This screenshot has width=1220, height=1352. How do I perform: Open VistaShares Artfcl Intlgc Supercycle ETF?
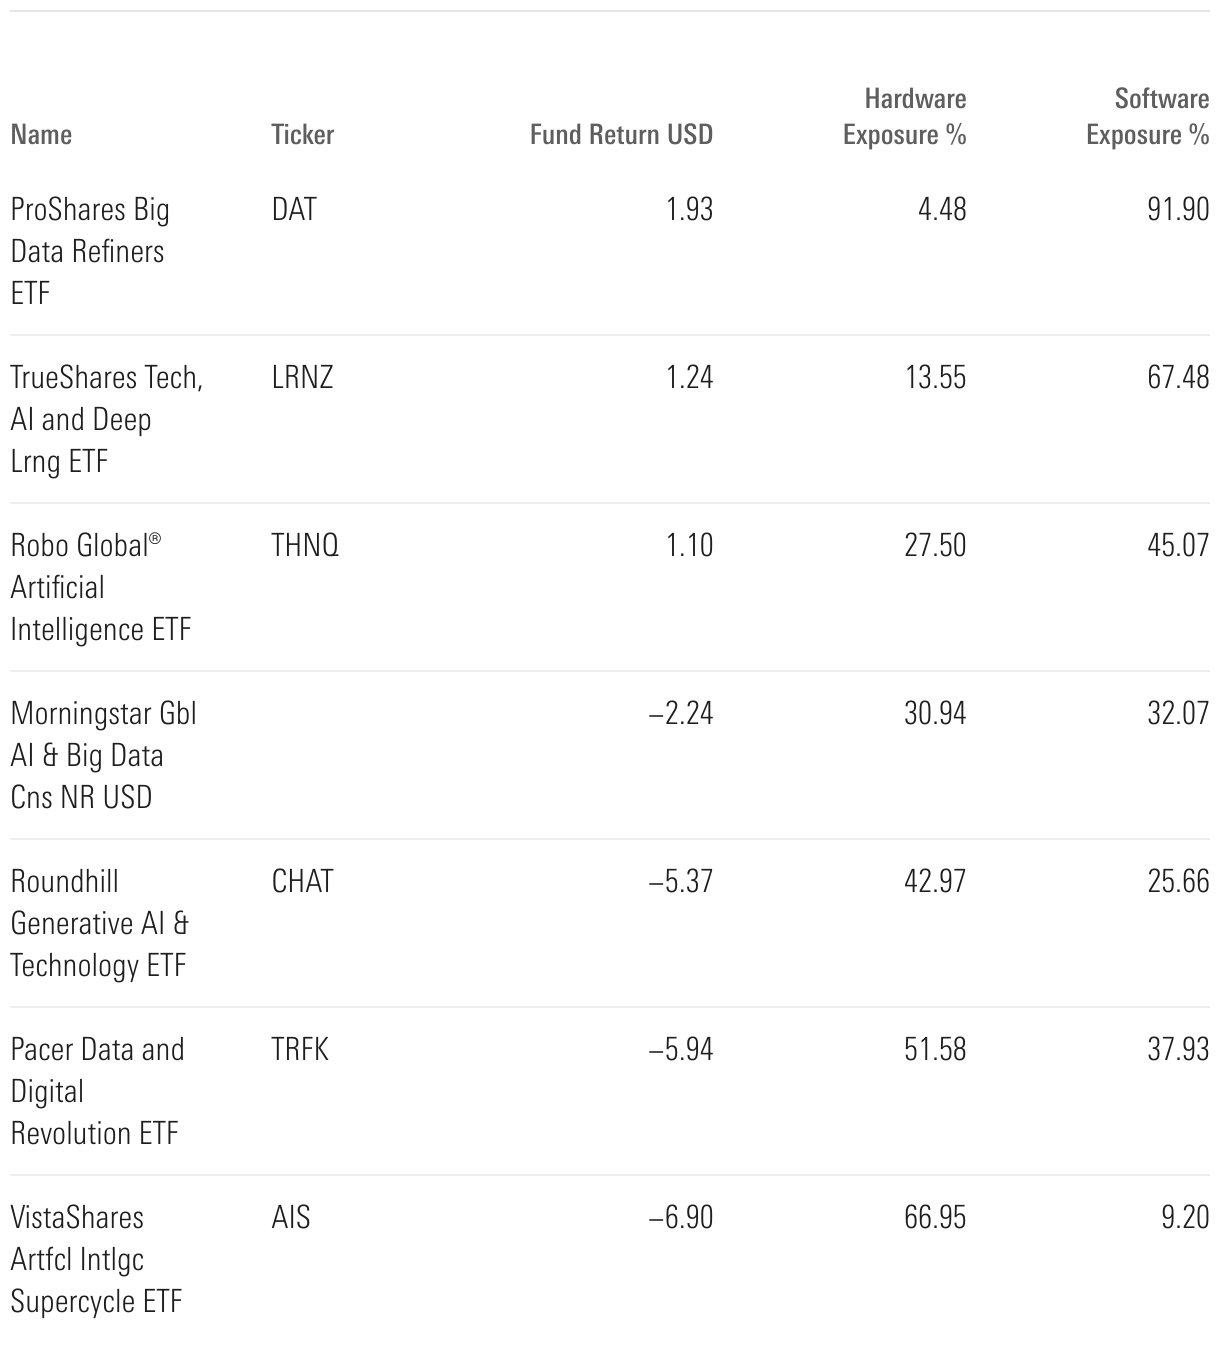tap(96, 1259)
